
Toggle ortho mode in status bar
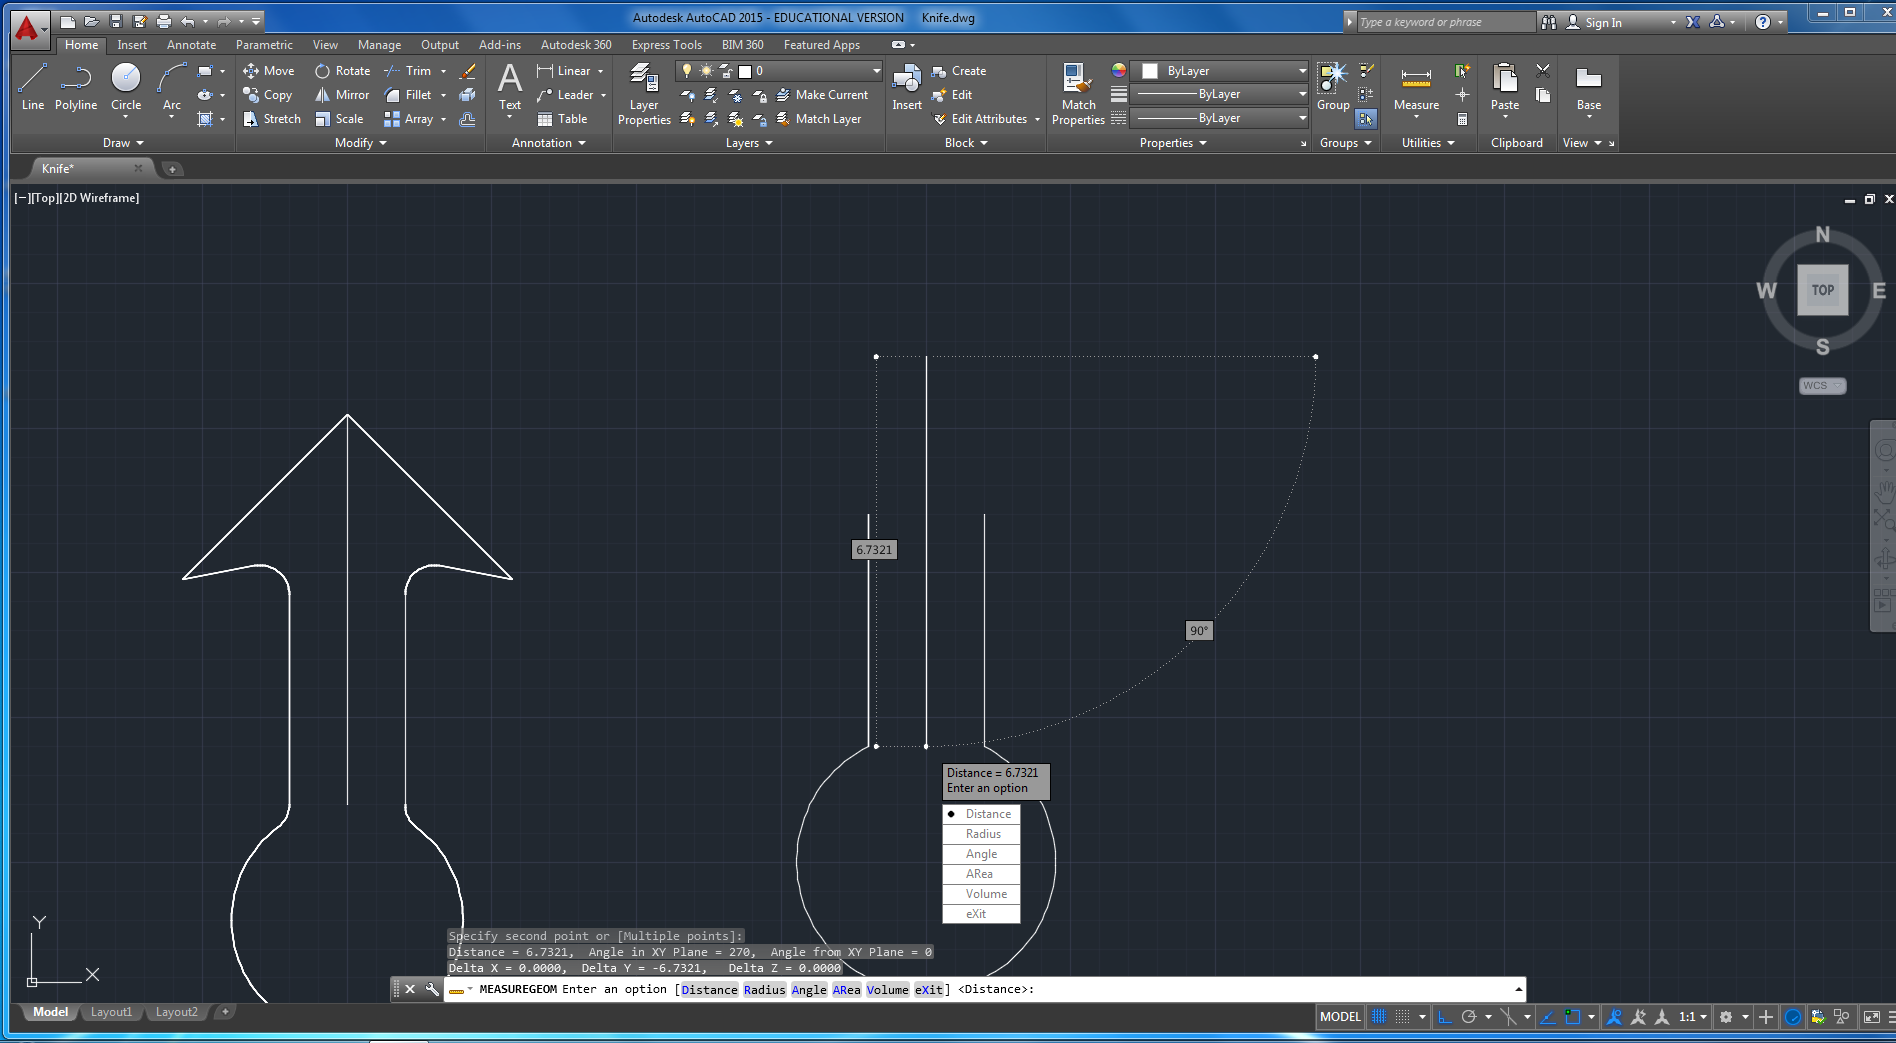pyautogui.click(x=1445, y=1017)
